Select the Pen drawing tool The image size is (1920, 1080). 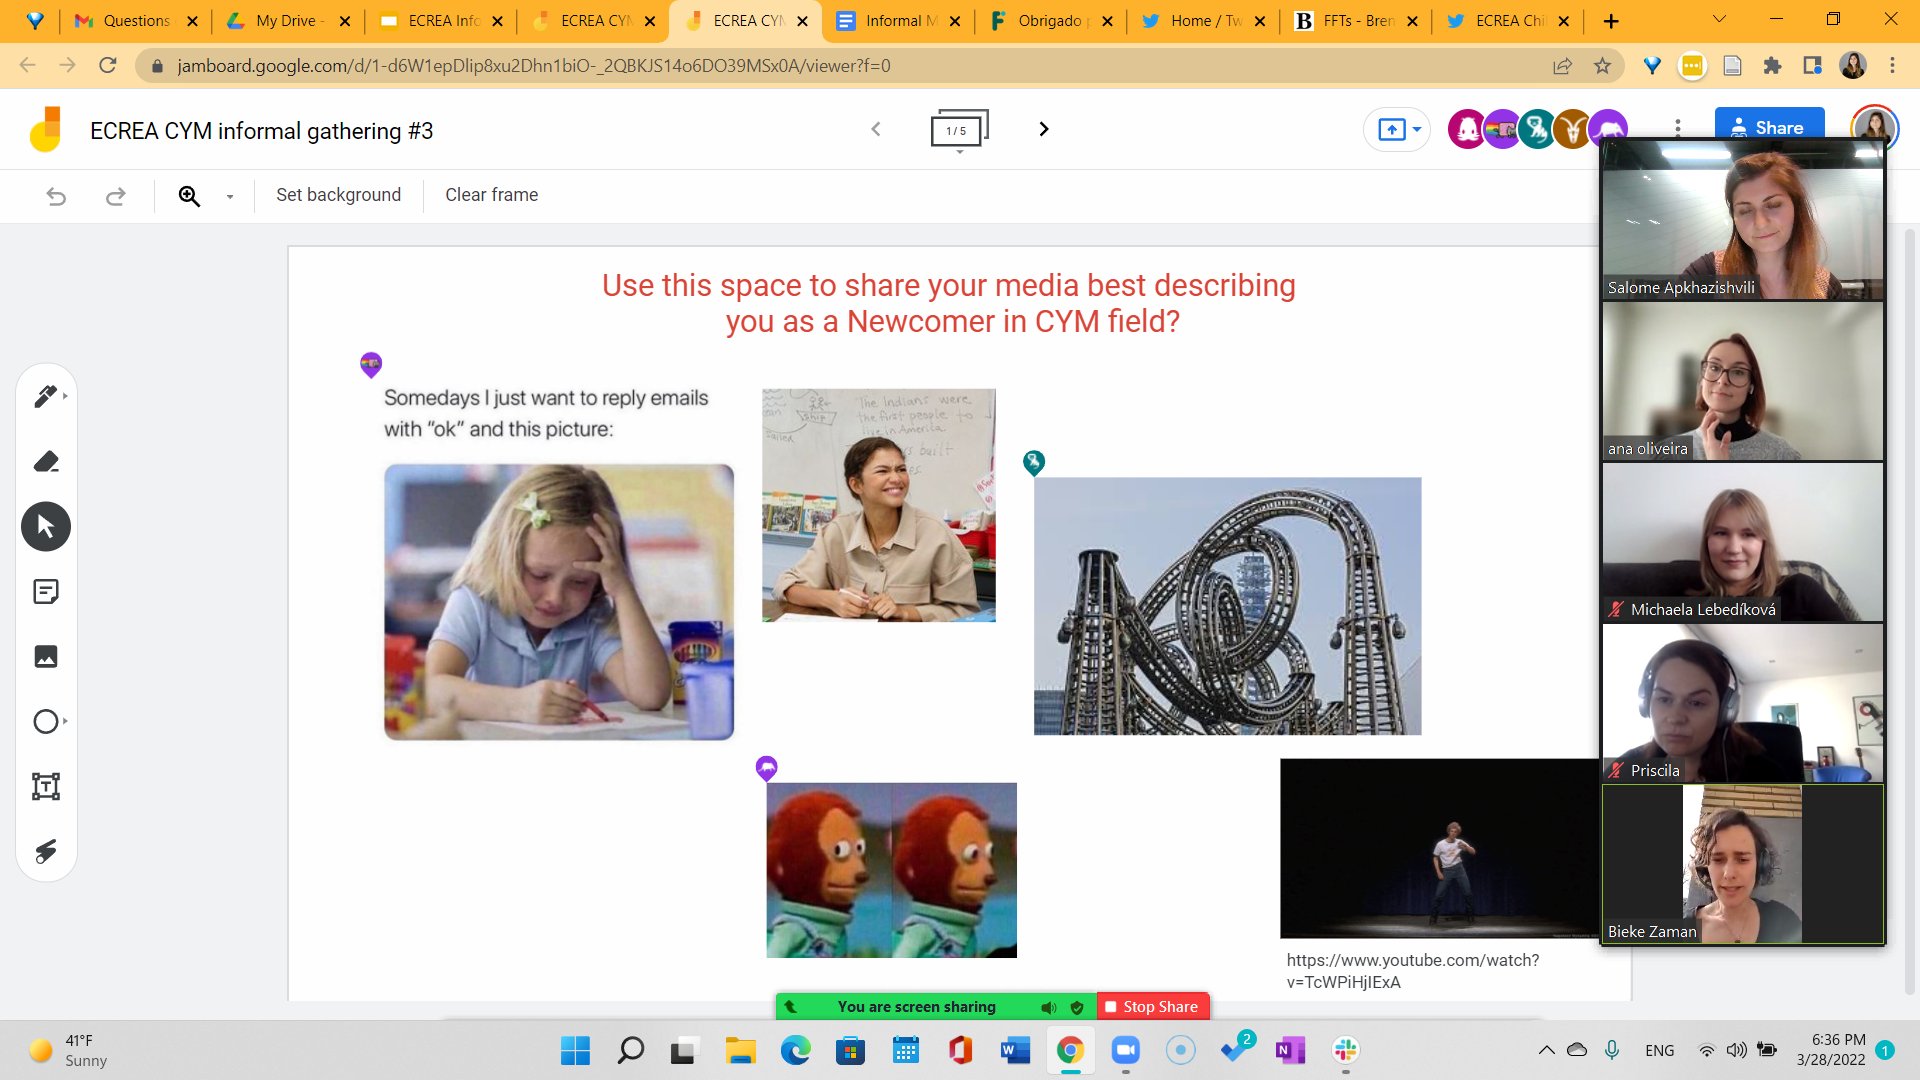(45, 396)
